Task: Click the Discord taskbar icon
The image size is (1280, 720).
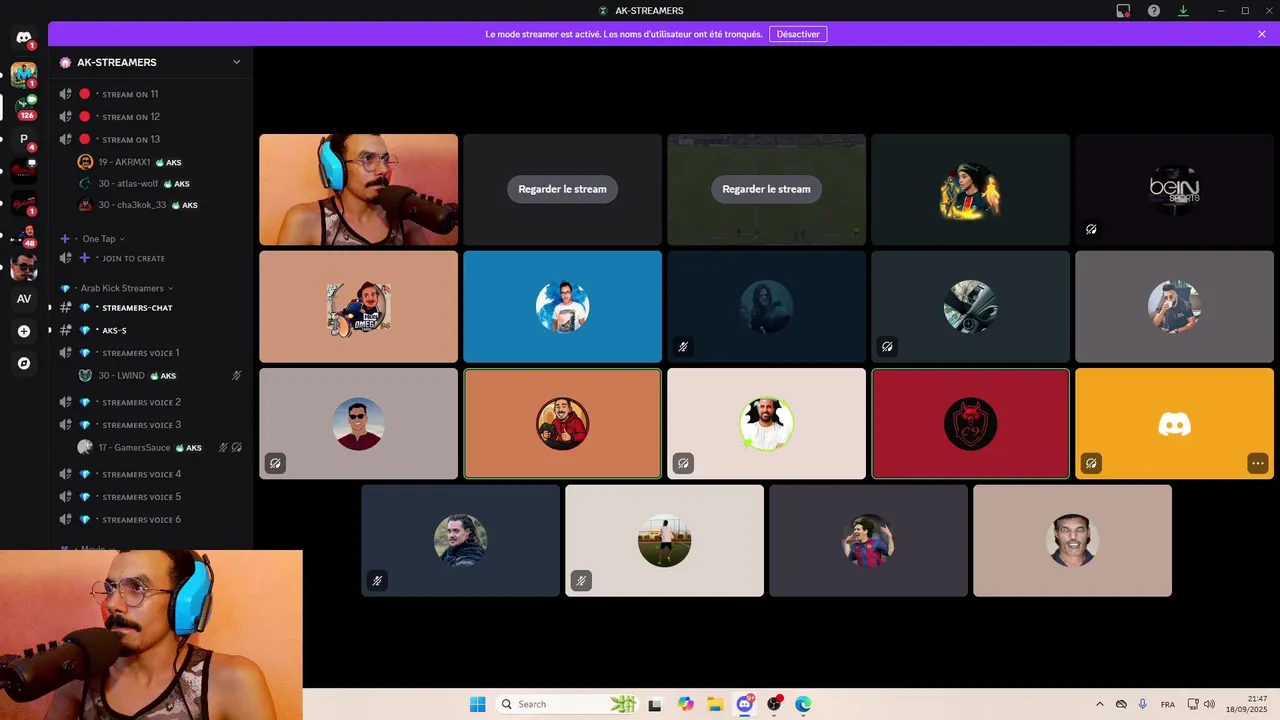Action: point(745,704)
